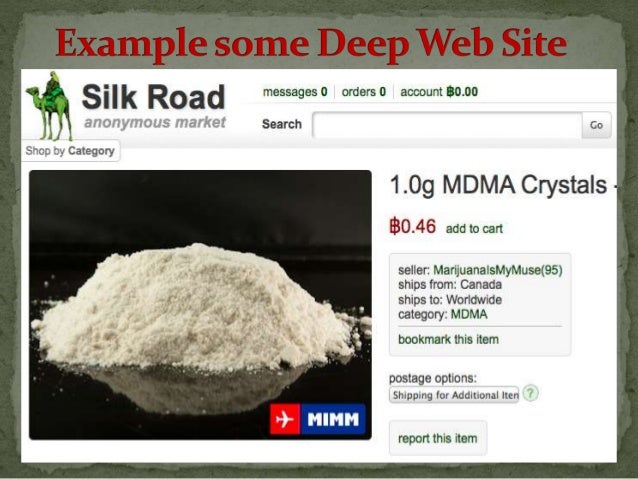Image resolution: width=638 pixels, height=479 pixels.
Task: Click the MIMM airplane badge on photo
Action: [318, 419]
